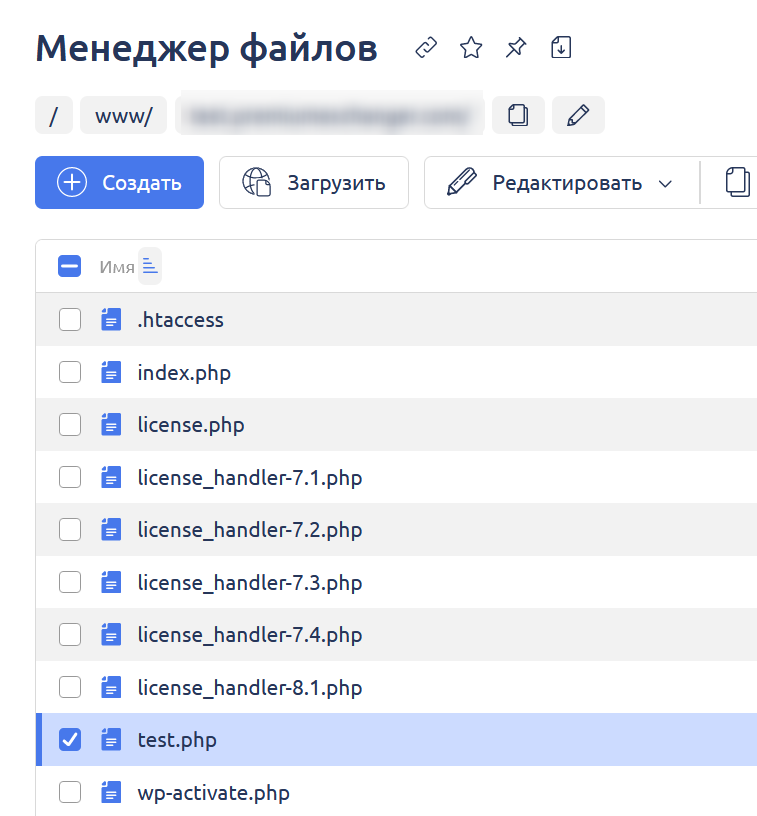
Task: Click the sort order icon beside Имя
Action: 150,266
